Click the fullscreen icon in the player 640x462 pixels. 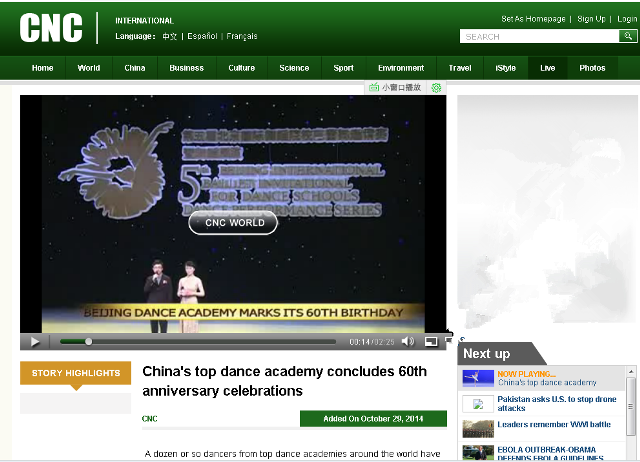point(448,340)
